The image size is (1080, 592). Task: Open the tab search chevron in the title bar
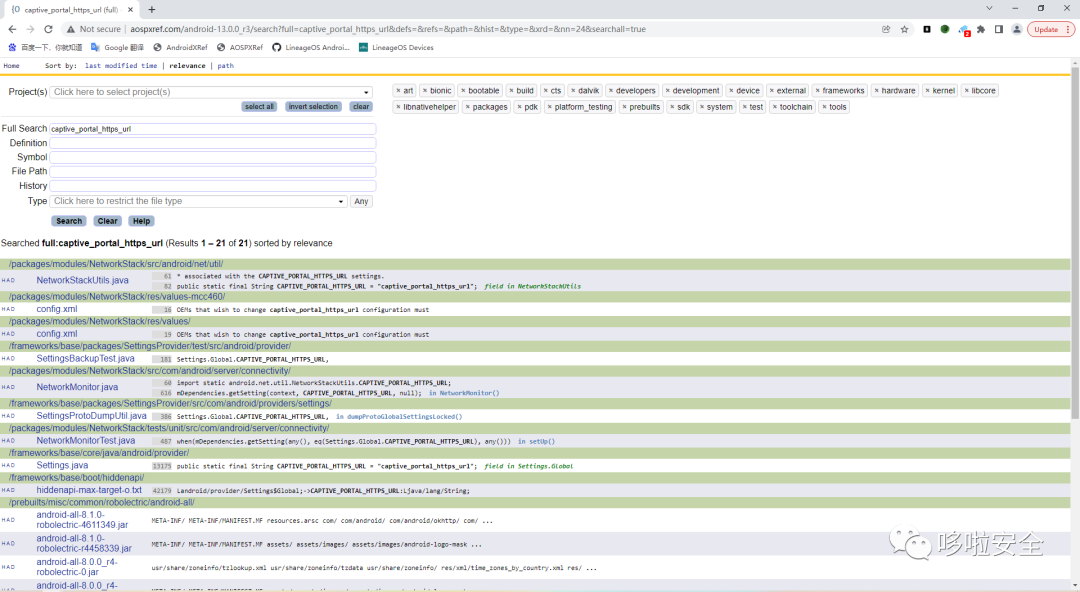tap(989, 8)
